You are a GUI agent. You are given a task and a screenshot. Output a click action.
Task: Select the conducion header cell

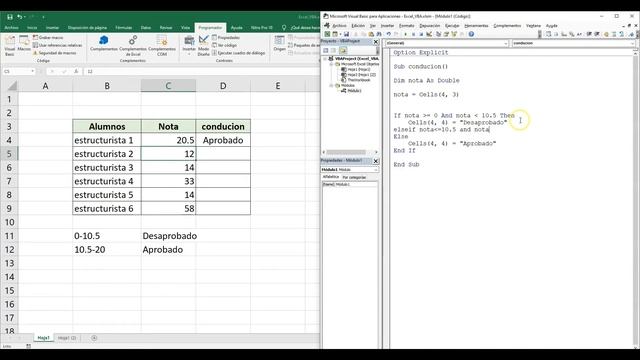(x=223, y=127)
